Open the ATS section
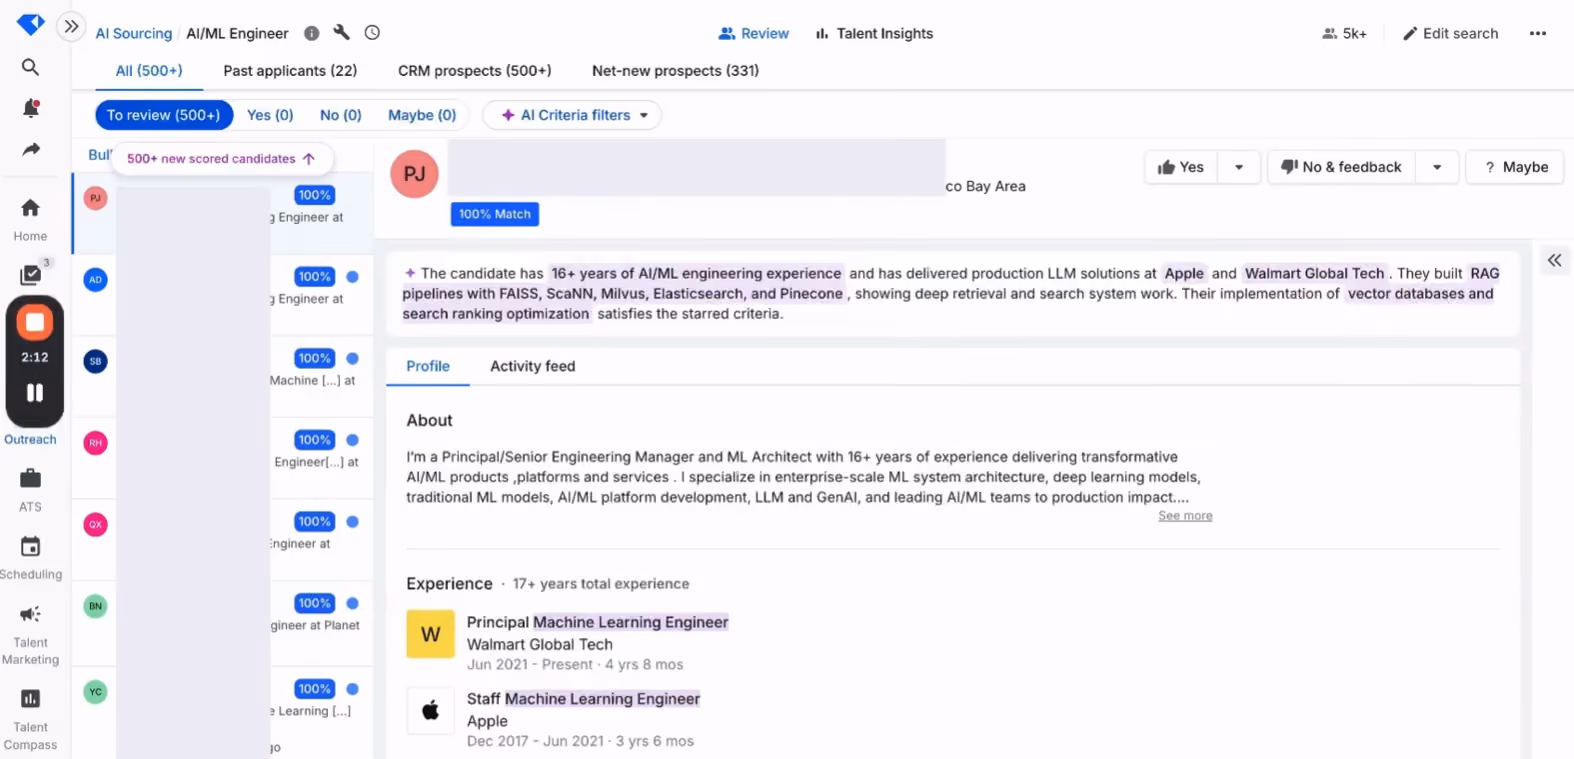 pos(31,489)
